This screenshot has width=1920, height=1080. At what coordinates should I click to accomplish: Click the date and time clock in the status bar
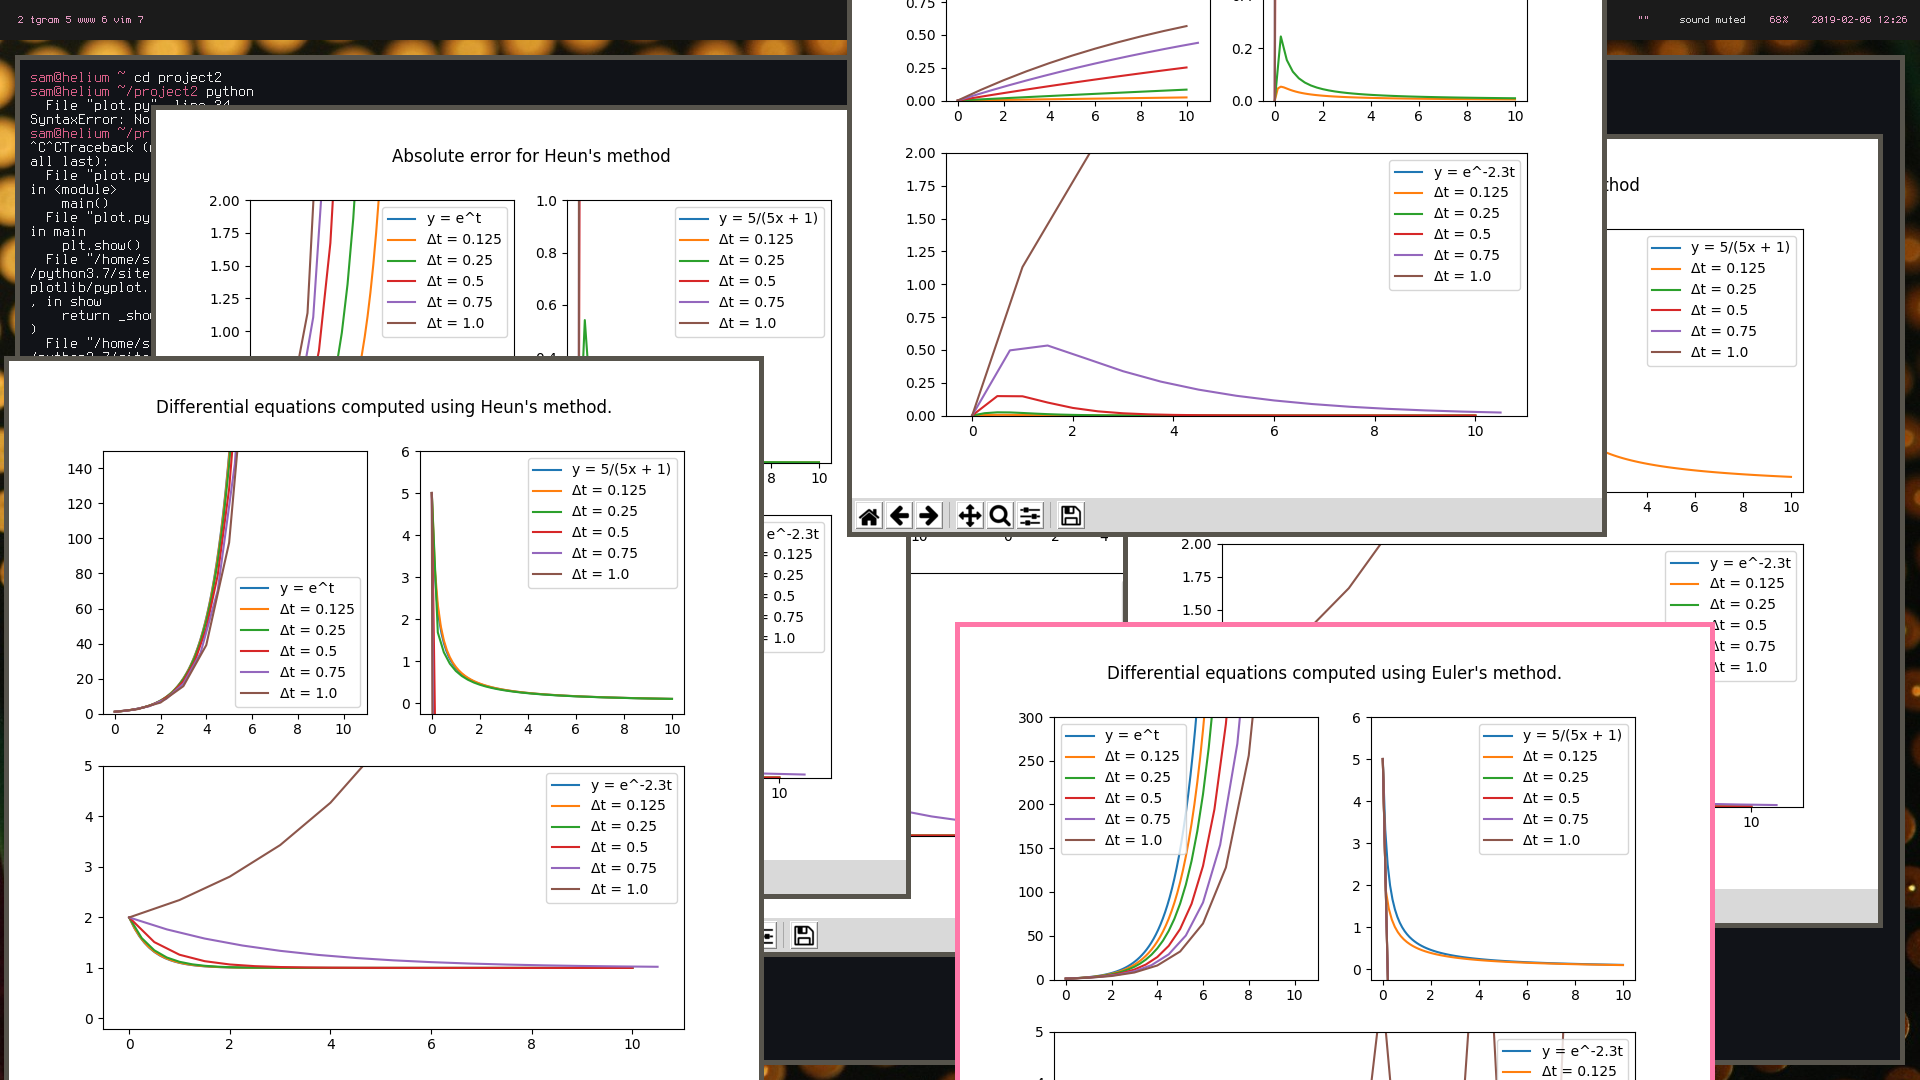click(1858, 20)
